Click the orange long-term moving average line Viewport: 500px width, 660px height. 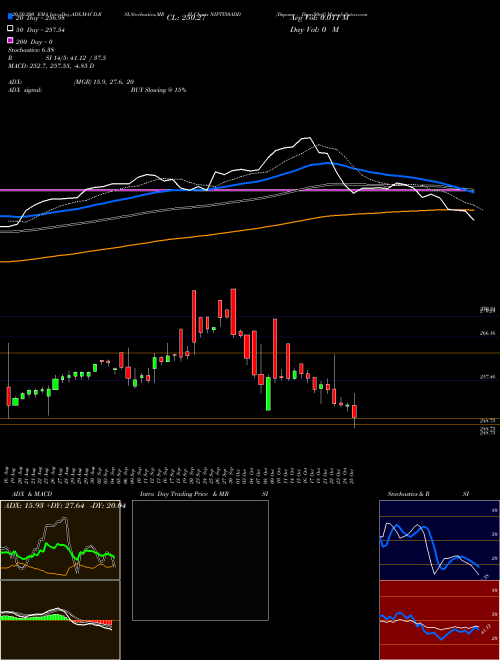[x=236, y=231]
